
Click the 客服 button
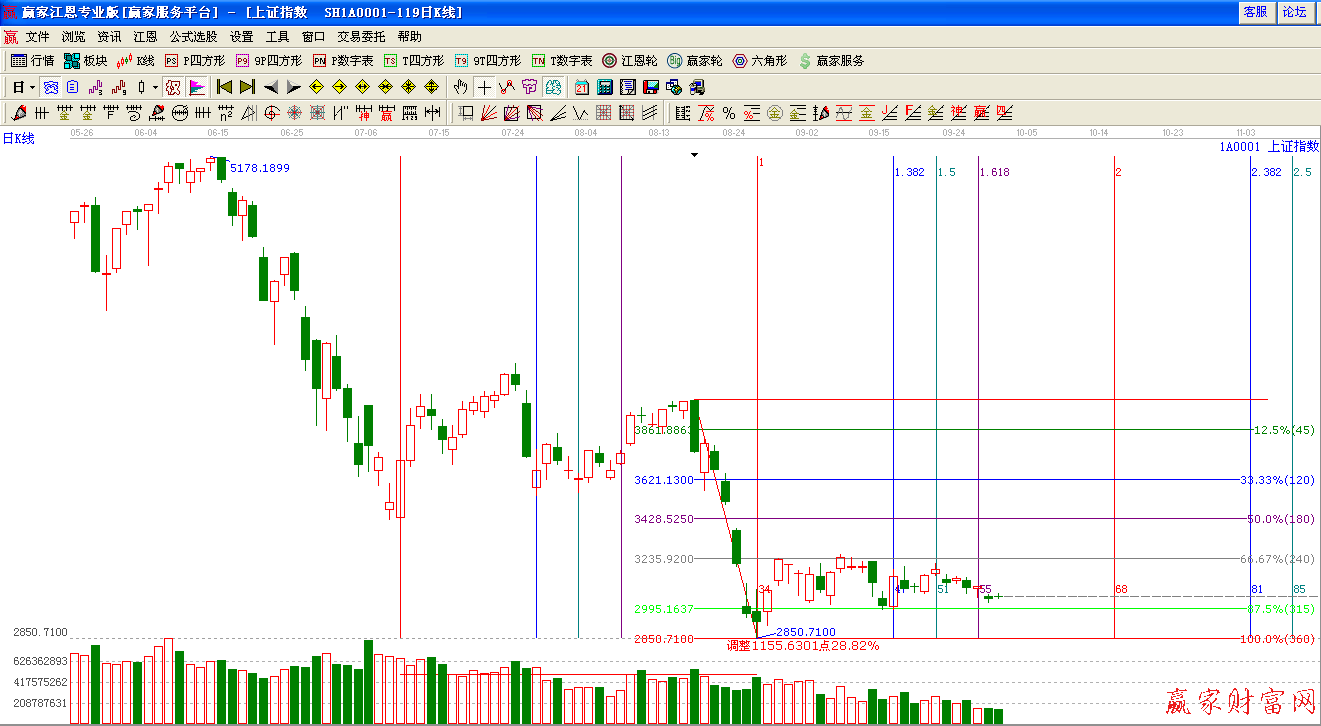pos(1255,12)
